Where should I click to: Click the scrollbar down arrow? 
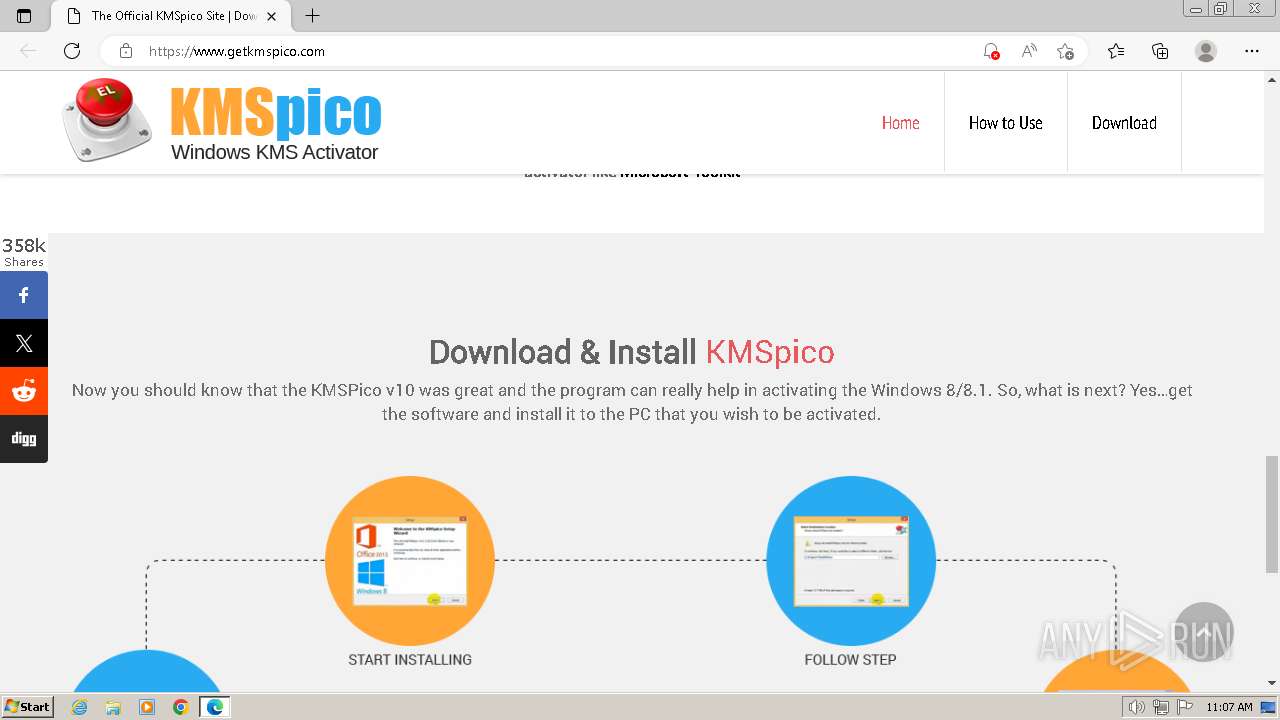click(1271, 683)
